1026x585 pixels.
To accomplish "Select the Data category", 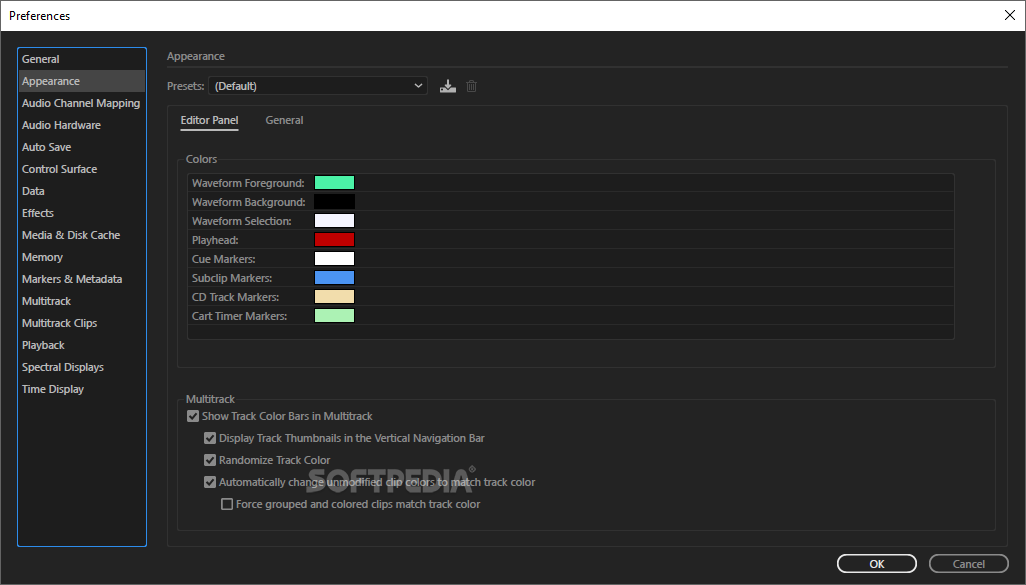I will tap(82, 191).
